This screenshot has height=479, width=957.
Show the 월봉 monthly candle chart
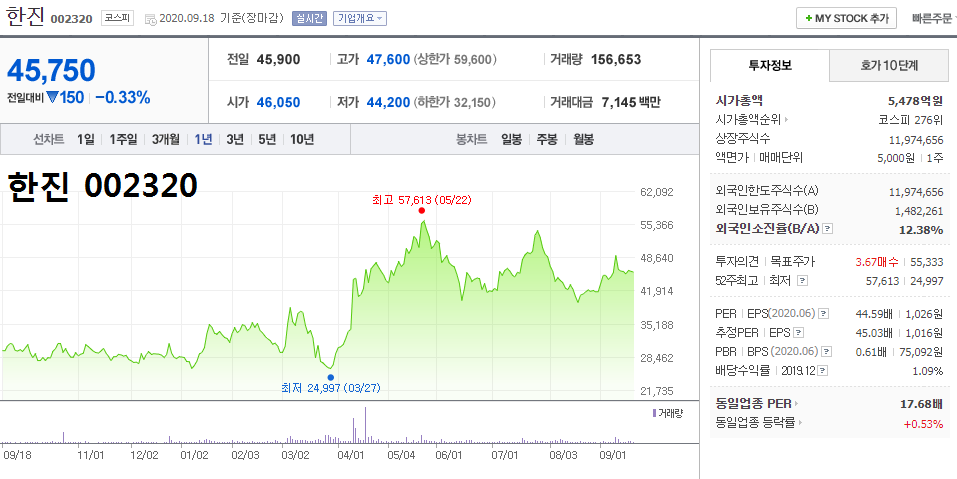[583, 139]
